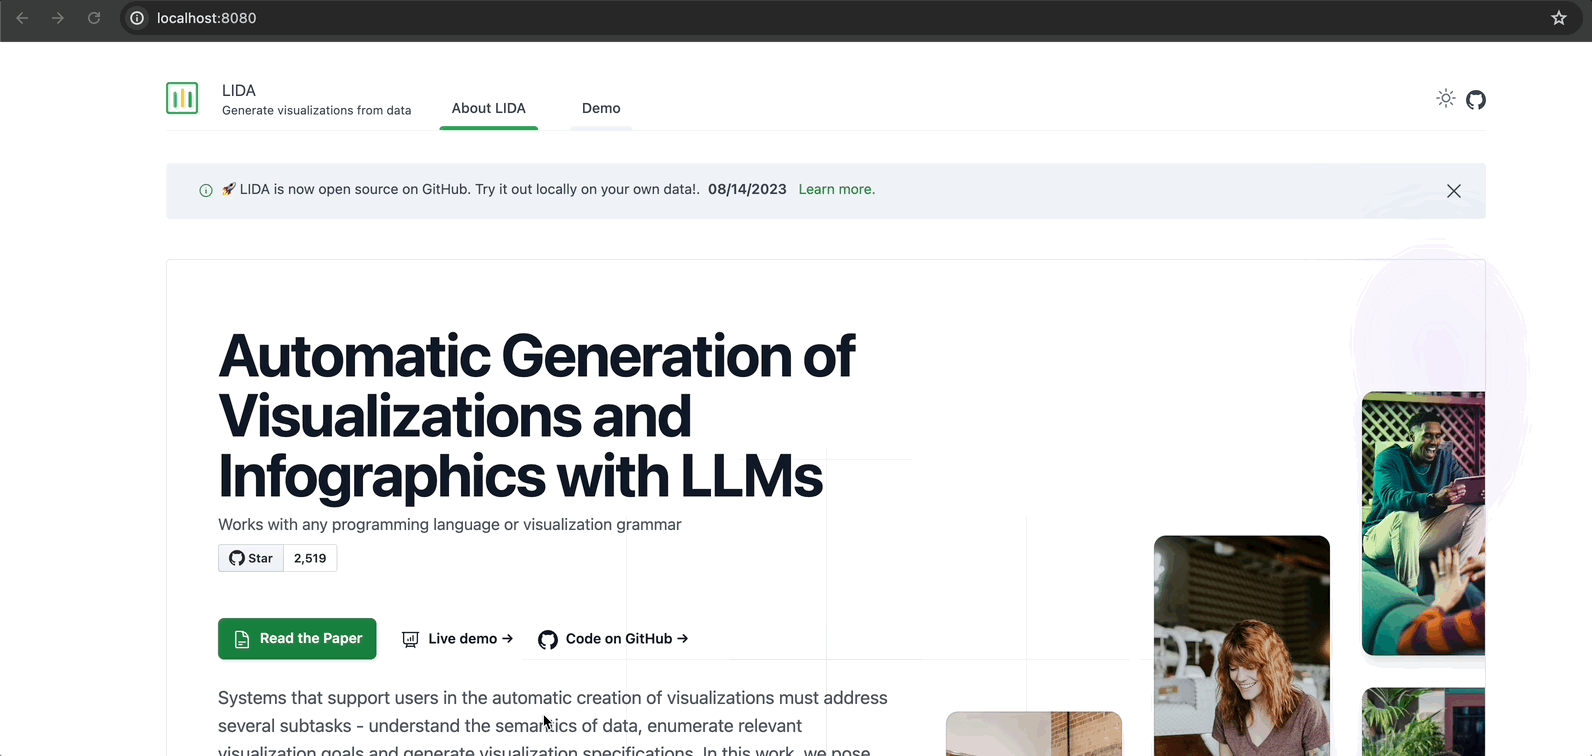The height and width of the screenshot is (756, 1592).
Task: Dismiss the announcement banner with the X
Action: (x=1454, y=191)
